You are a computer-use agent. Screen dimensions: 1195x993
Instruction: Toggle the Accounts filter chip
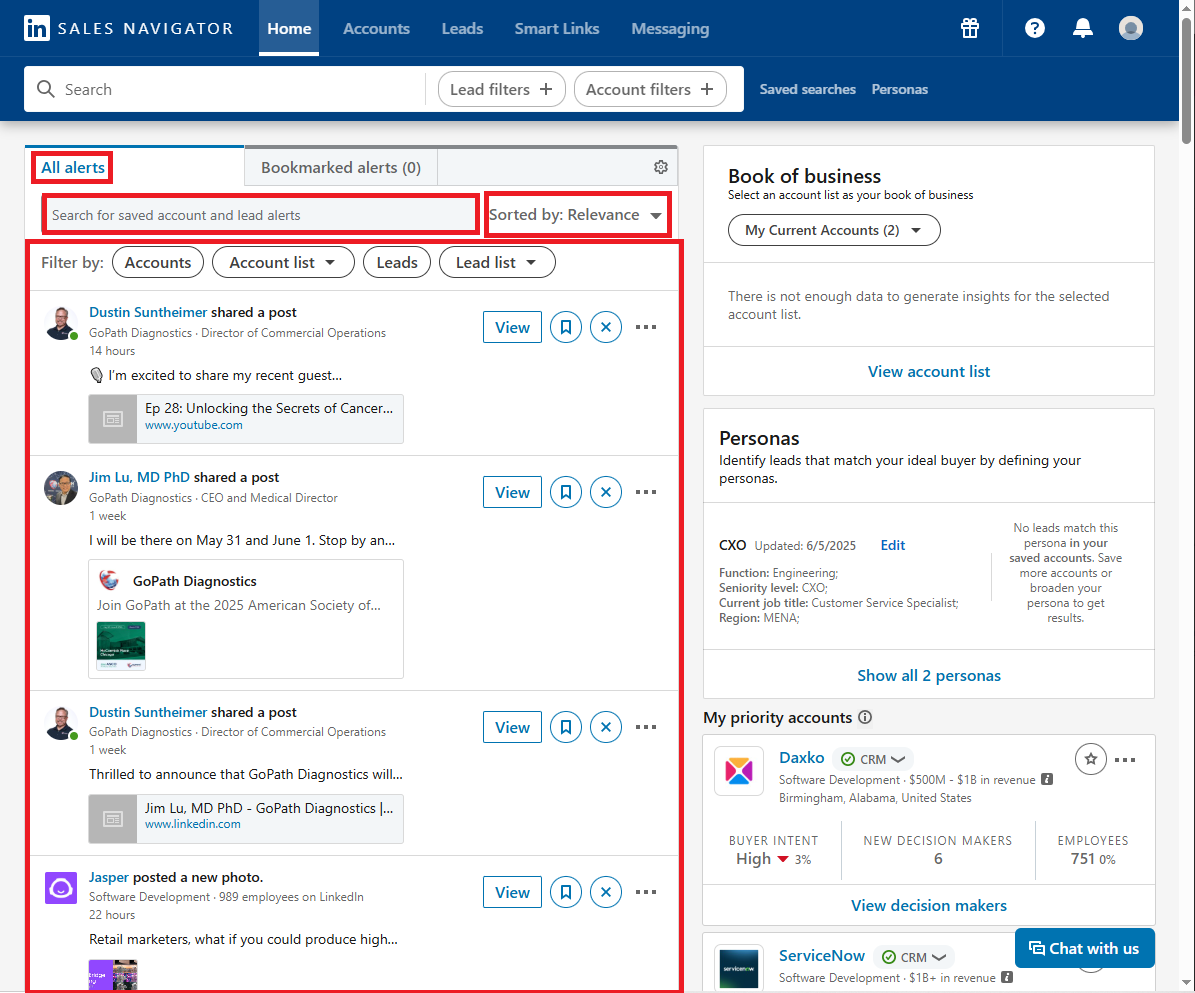tap(158, 262)
